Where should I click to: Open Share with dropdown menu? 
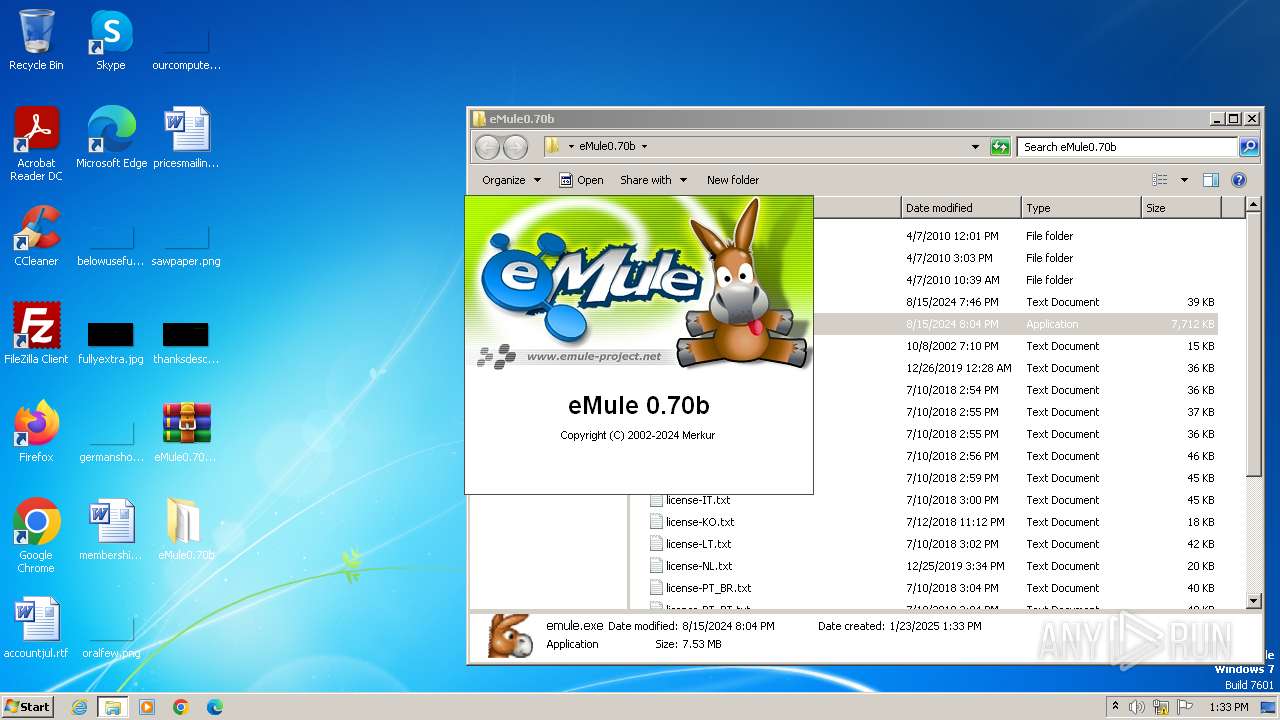654,180
